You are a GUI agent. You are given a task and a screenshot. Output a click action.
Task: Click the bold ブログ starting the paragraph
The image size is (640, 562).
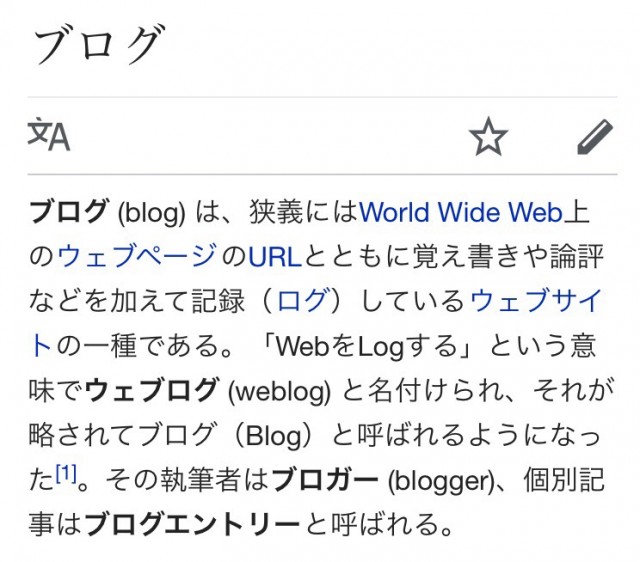point(69,212)
